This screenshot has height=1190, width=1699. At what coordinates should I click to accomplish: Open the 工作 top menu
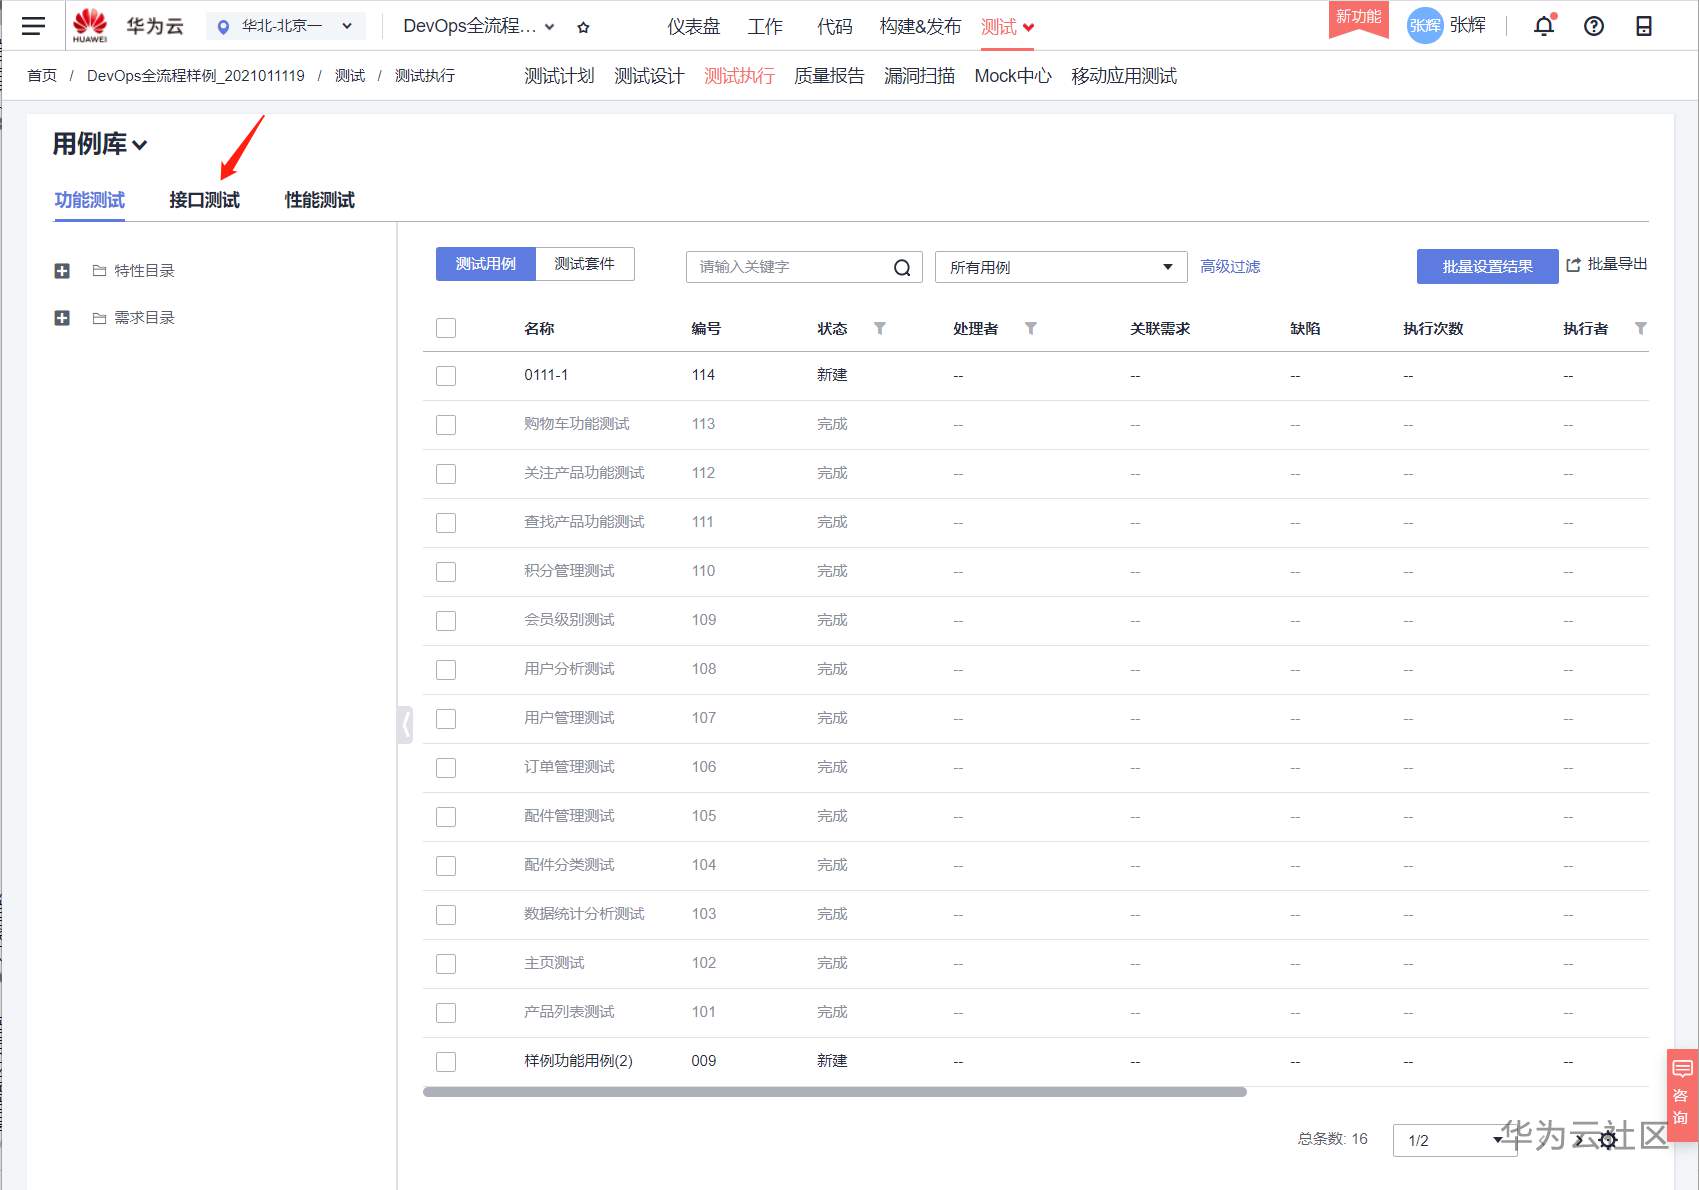click(765, 27)
